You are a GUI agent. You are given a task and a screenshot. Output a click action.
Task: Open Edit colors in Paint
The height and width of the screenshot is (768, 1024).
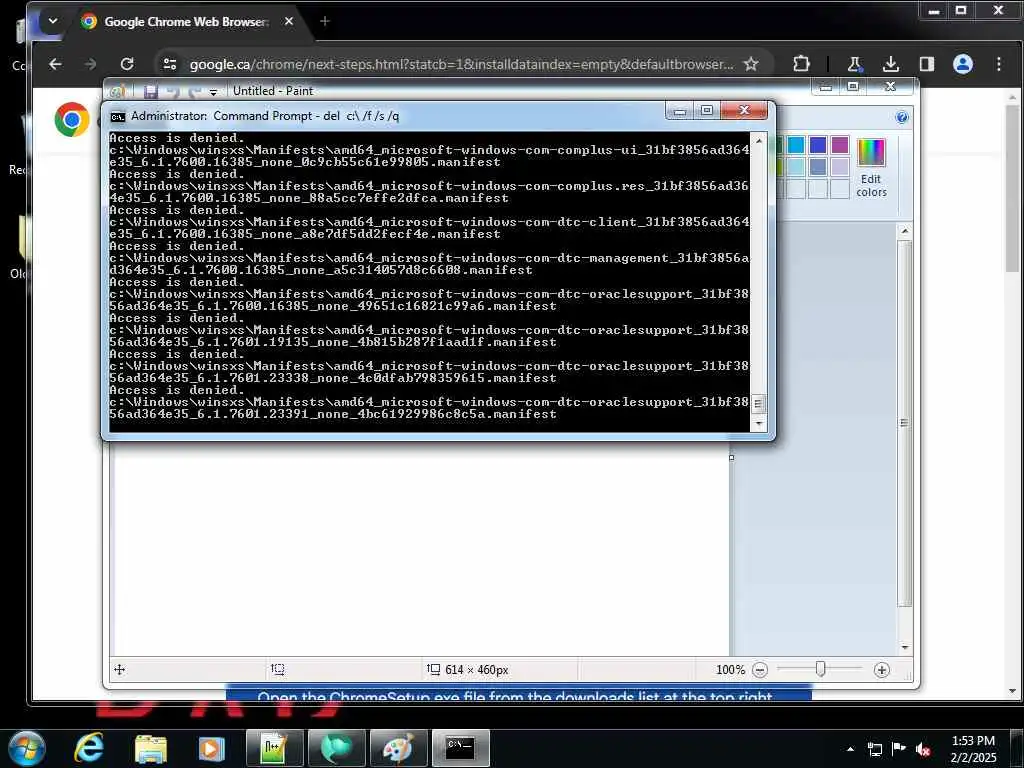[871, 167]
